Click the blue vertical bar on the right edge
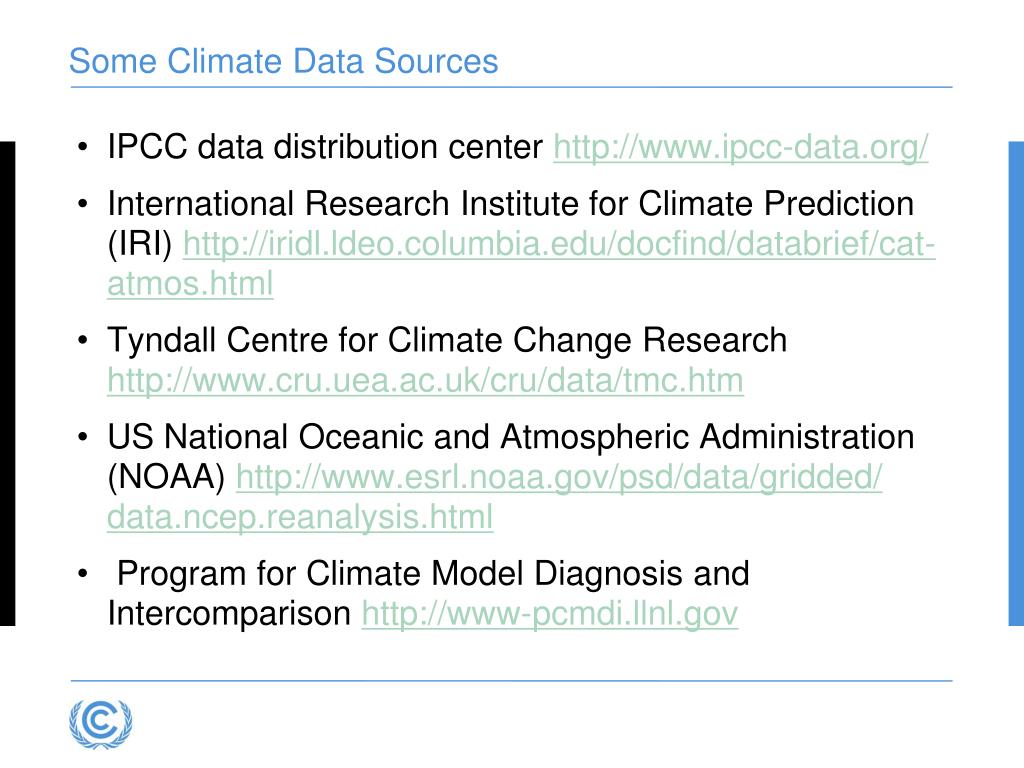 click(x=1016, y=383)
